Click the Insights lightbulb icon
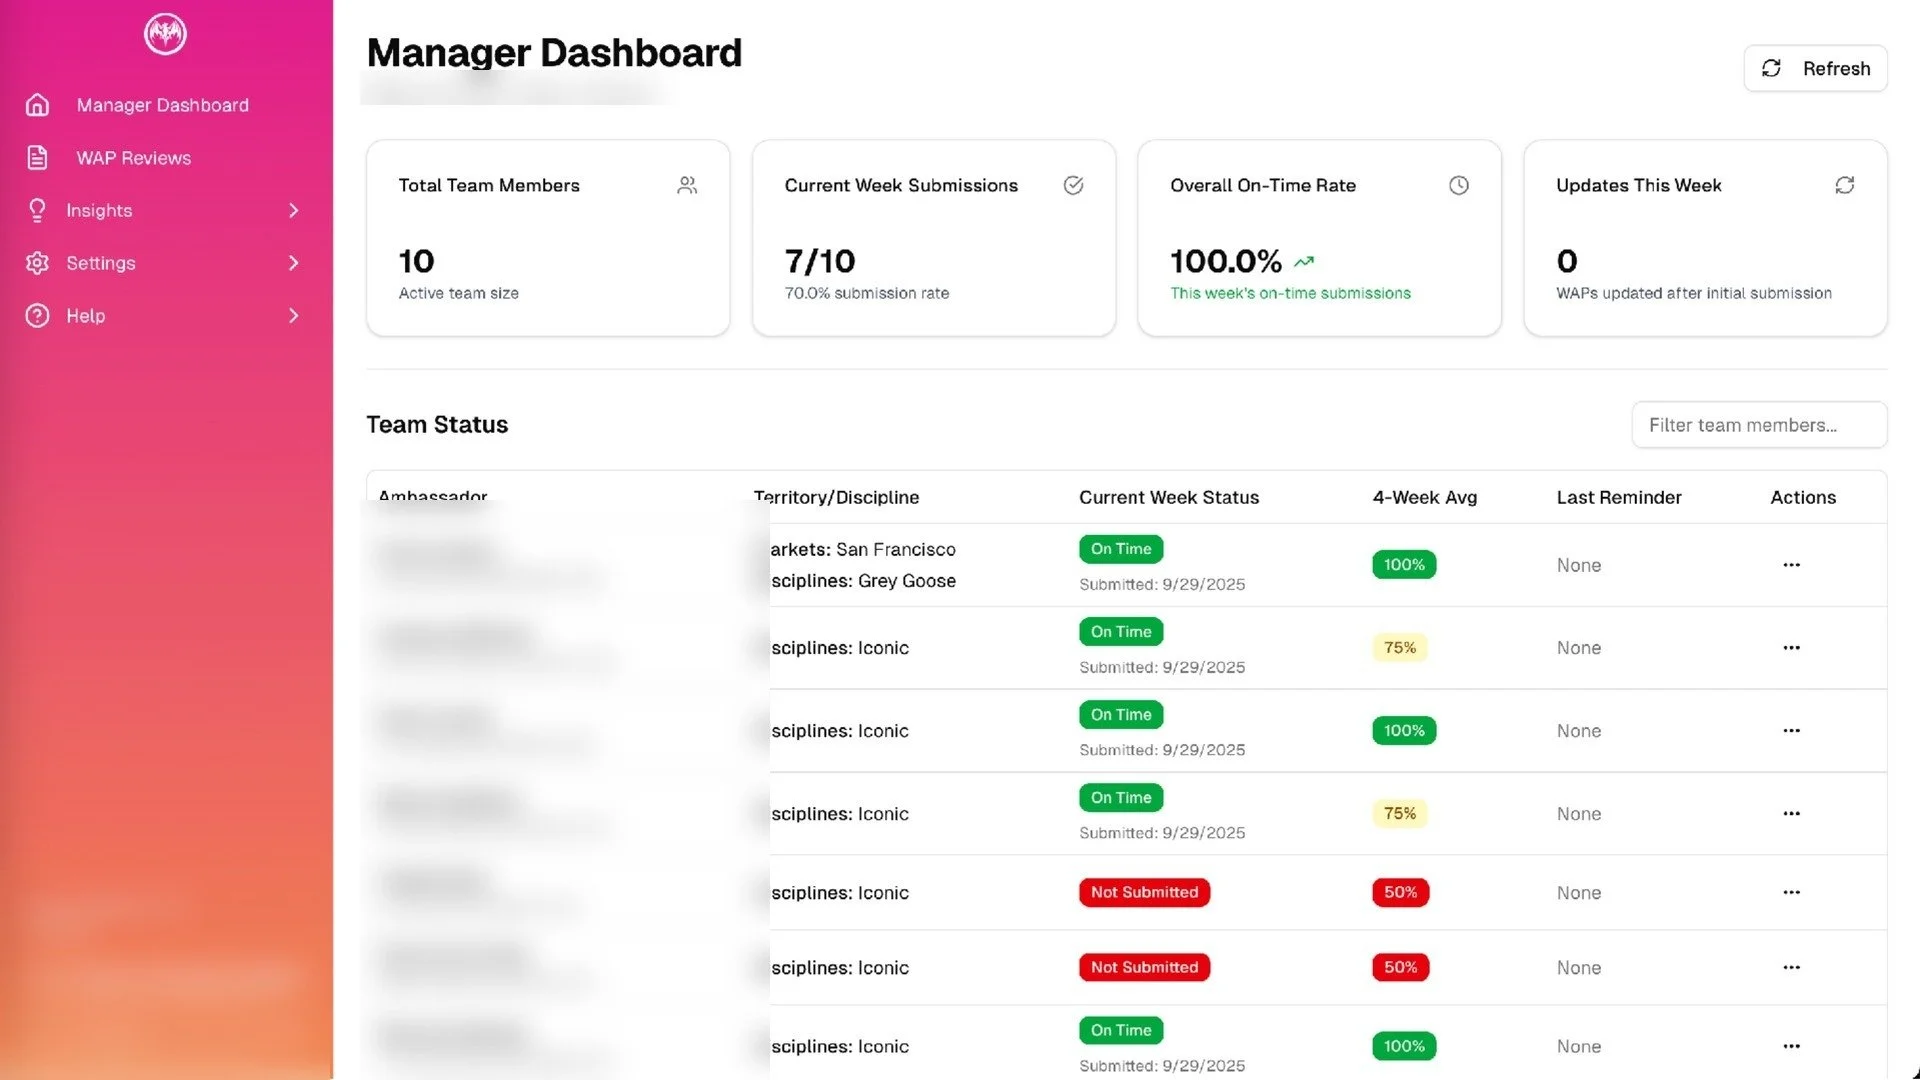 pos(37,210)
